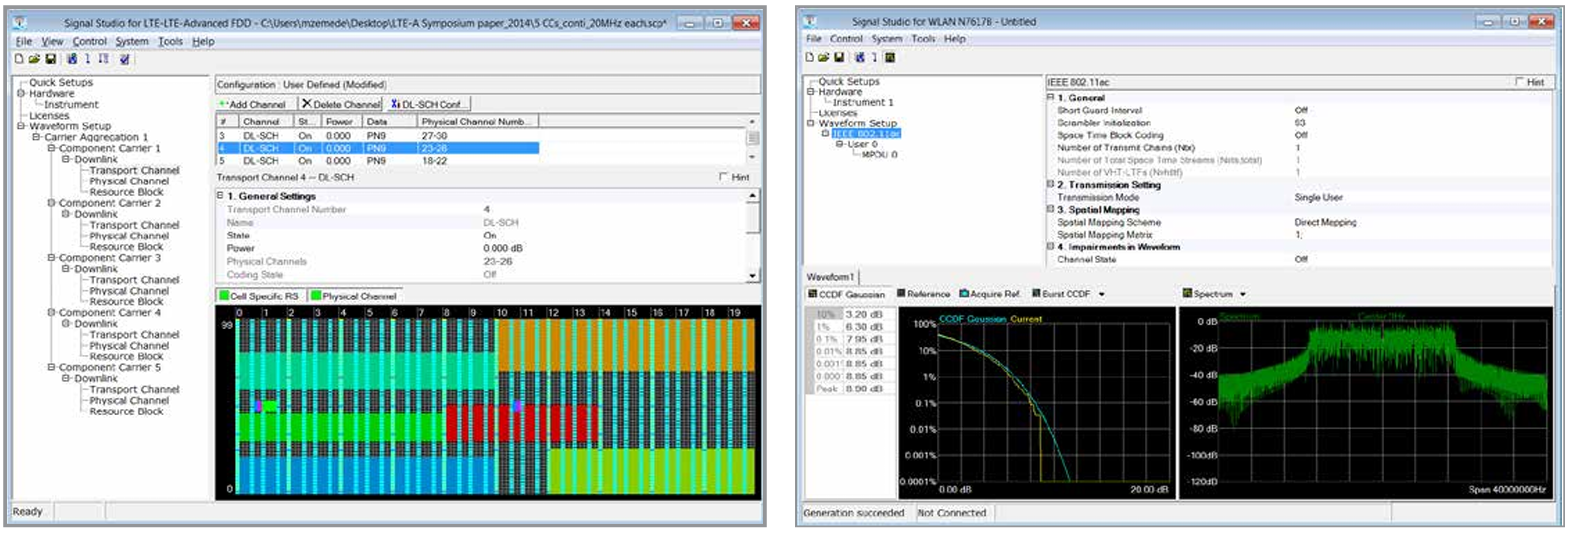
Task: Open dropdown arrow next to Burst CCDF
Action: pos(1102,295)
